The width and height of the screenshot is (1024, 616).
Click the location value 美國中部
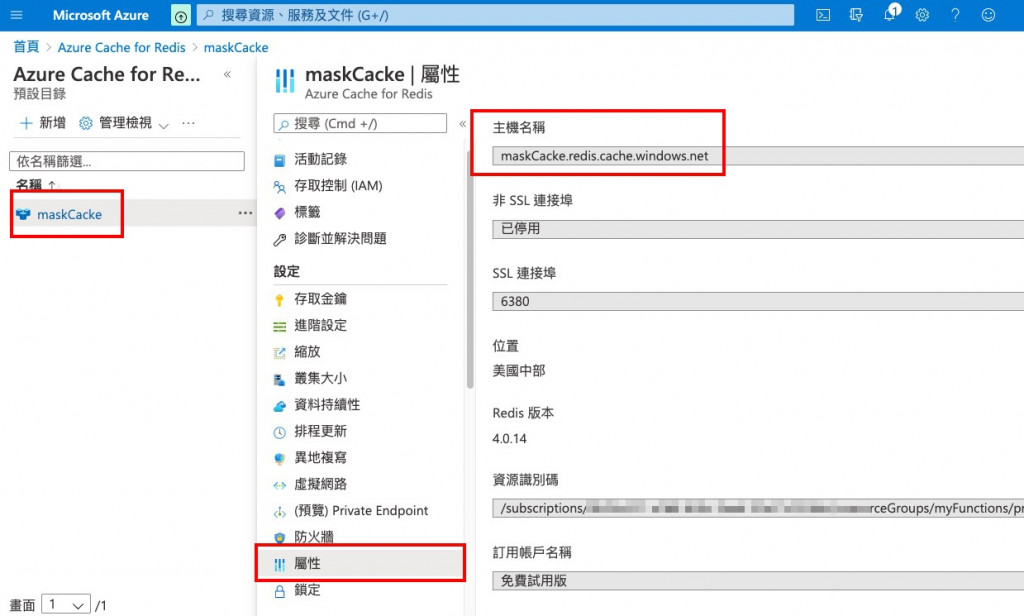coord(519,370)
